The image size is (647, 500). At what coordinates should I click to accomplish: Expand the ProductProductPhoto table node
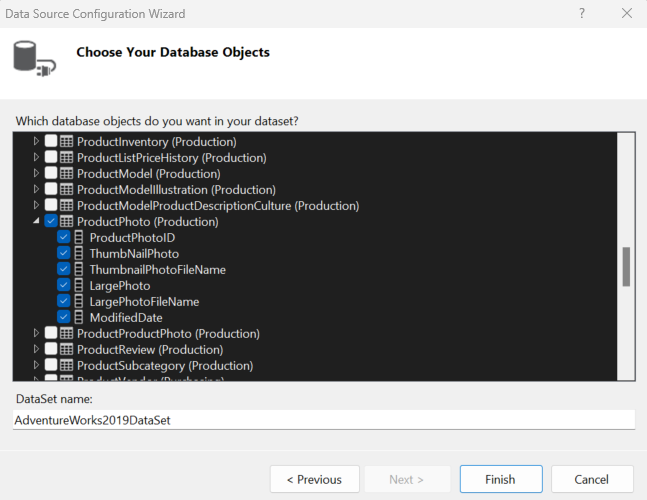click(x=37, y=334)
